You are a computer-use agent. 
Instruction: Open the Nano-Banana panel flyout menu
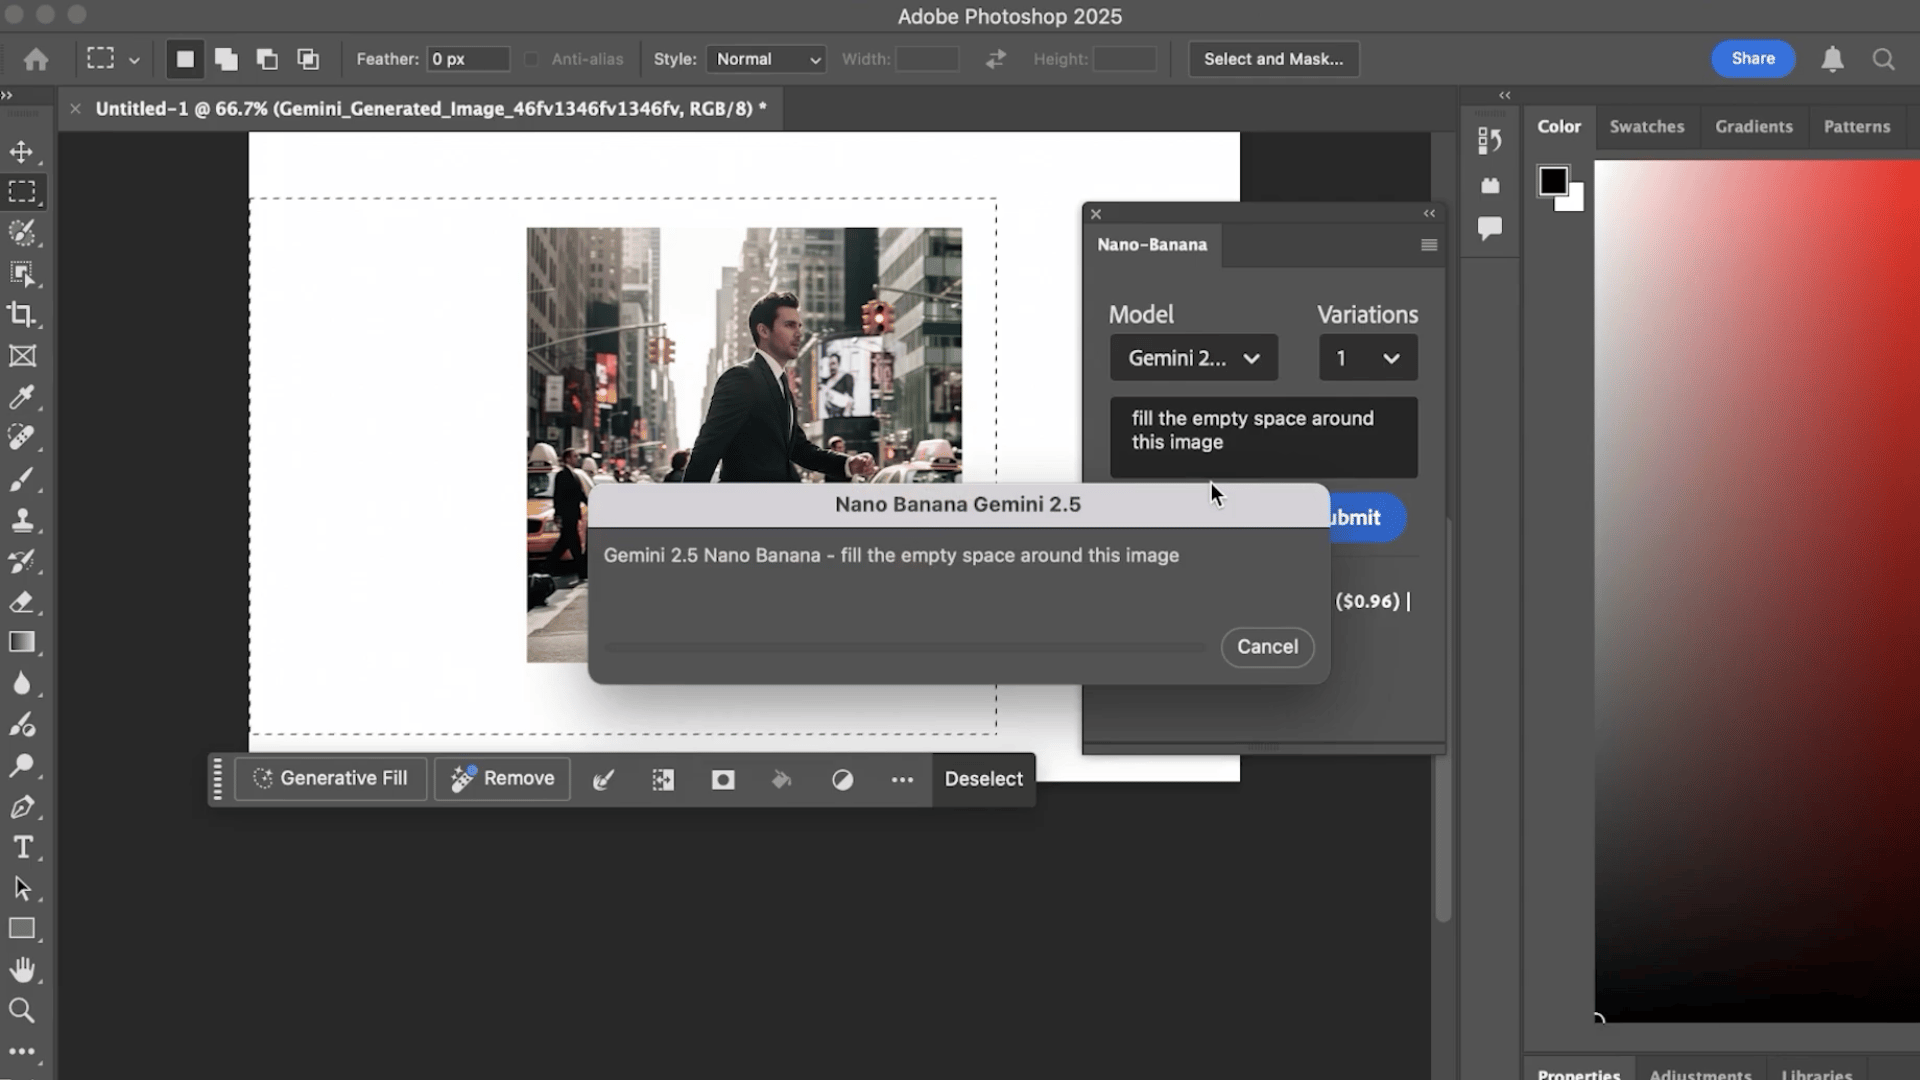pyautogui.click(x=1429, y=245)
